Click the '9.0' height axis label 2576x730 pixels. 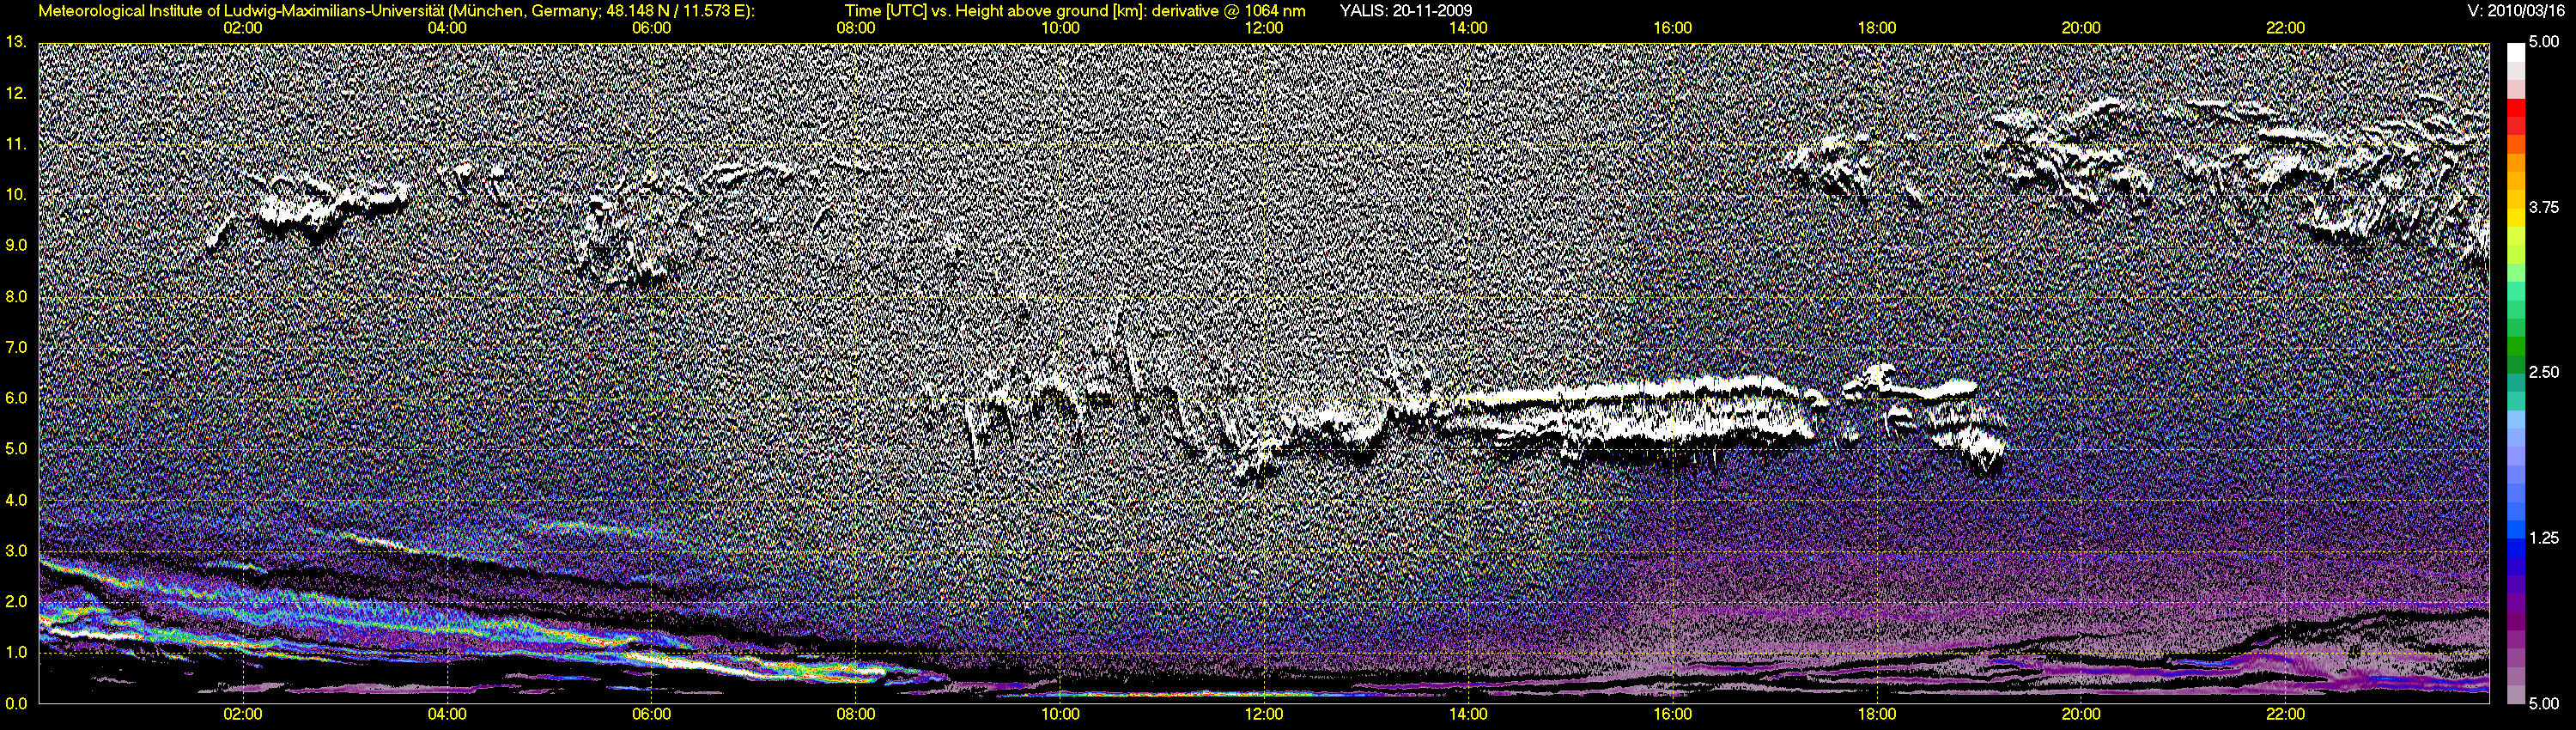pyautogui.click(x=16, y=246)
